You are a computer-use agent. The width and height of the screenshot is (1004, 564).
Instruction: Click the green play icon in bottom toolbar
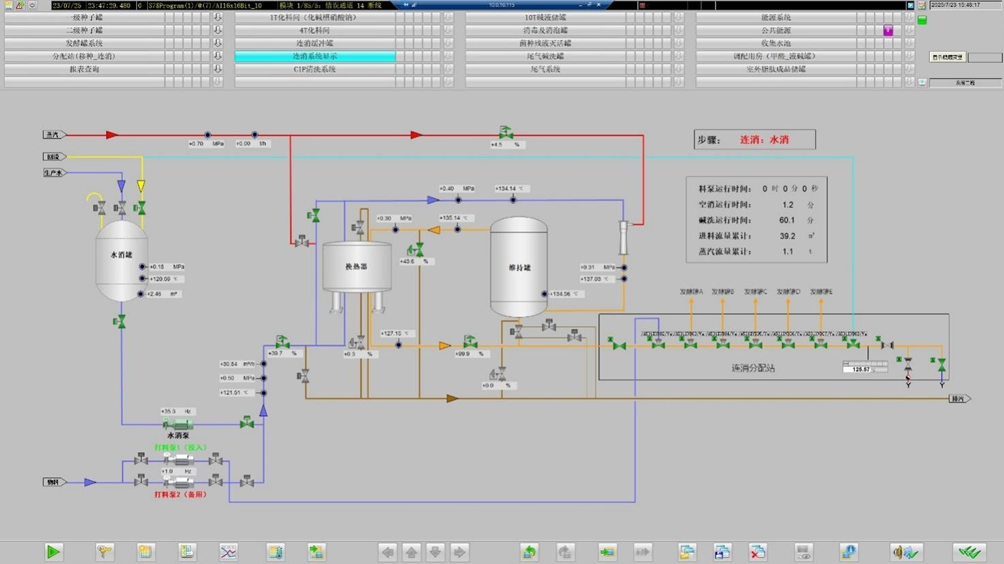[54, 551]
